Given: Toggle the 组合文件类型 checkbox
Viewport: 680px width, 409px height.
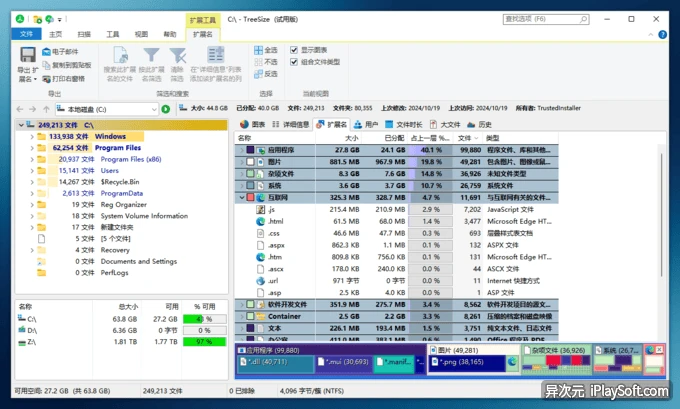Looking at the screenshot, I should coord(294,62).
